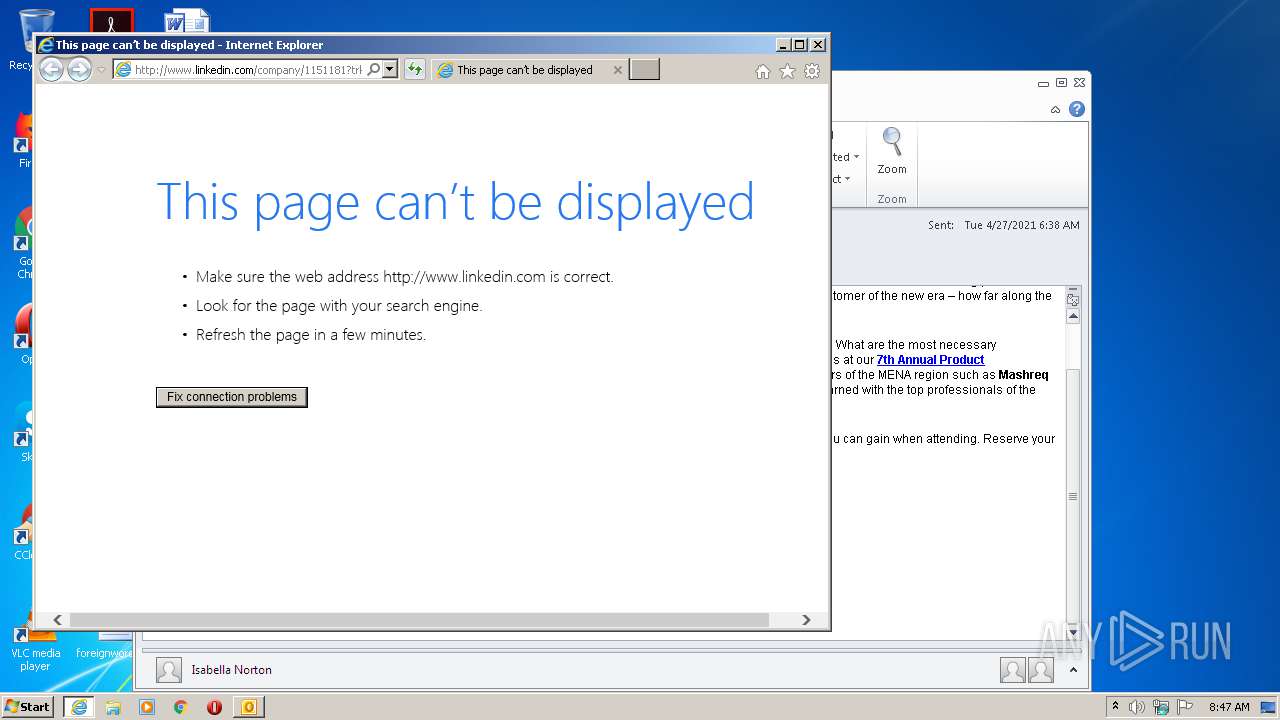Click the Outlook taskbar button
The width and height of the screenshot is (1280, 720).
point(249,707)
